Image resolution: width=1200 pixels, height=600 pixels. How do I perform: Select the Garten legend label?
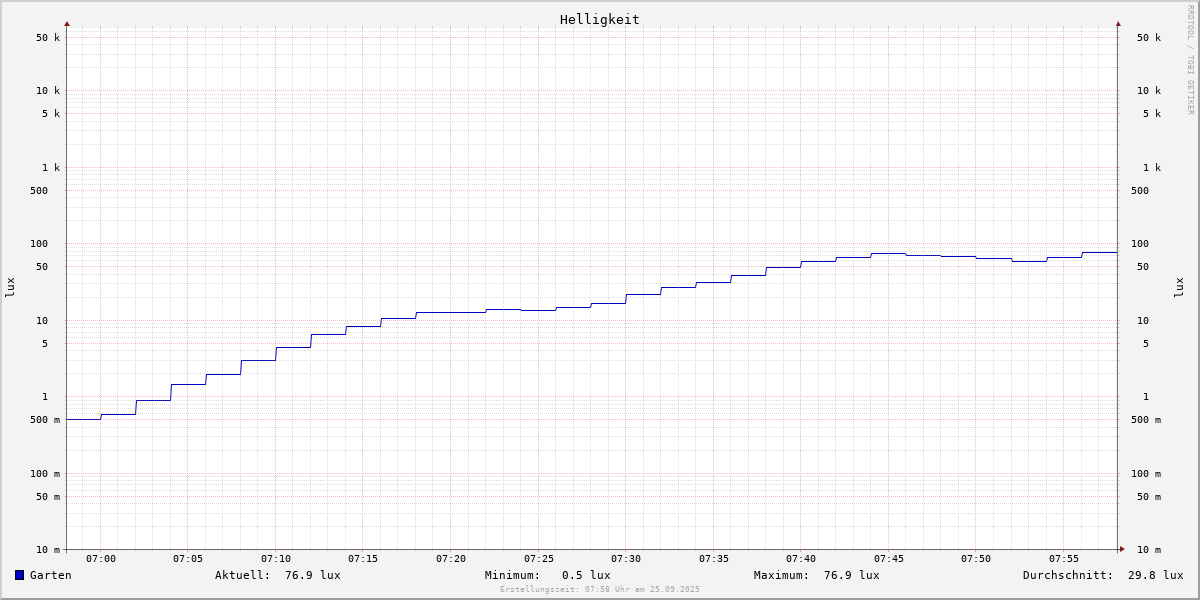click(50, 575)
